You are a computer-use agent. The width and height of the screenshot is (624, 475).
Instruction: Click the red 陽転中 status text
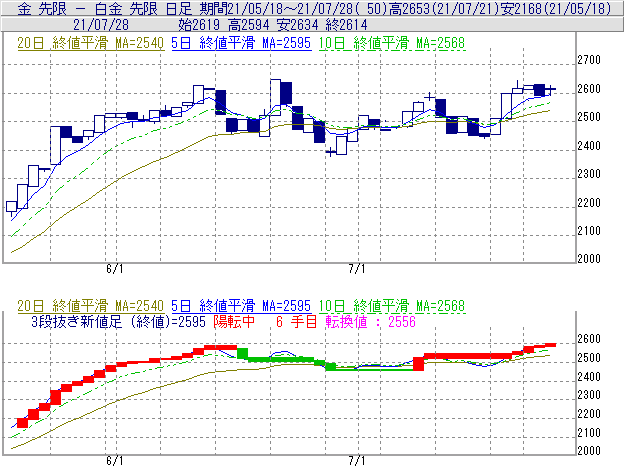pos(234,321)
